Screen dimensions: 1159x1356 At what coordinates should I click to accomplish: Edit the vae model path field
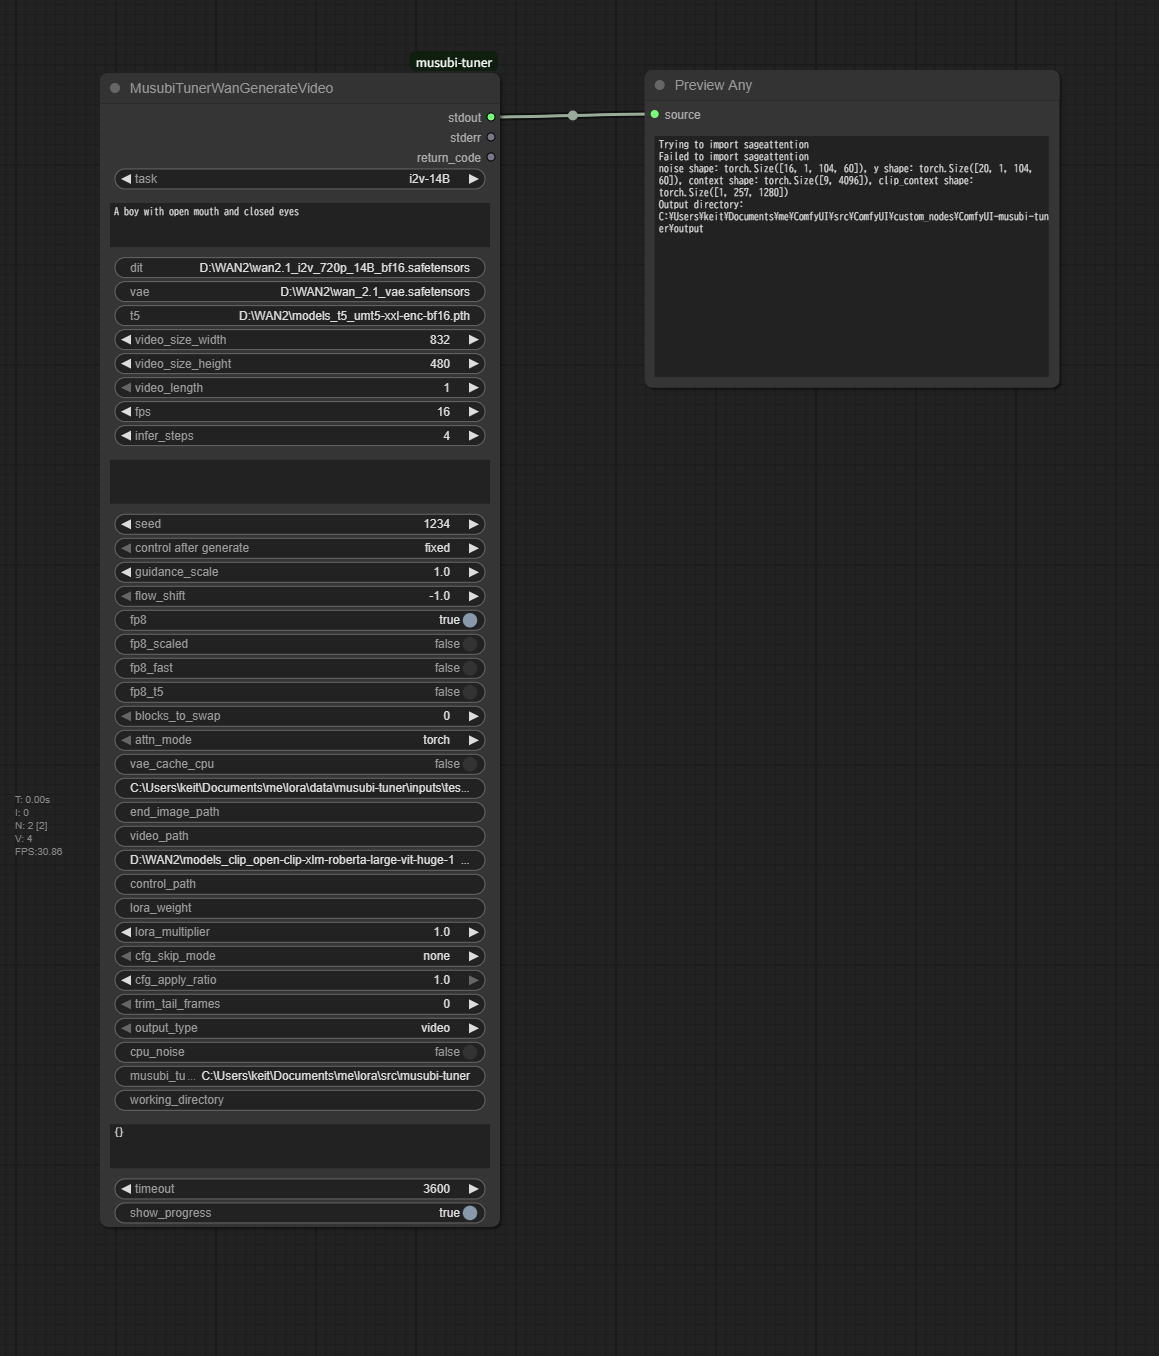(x=300, y=292)
